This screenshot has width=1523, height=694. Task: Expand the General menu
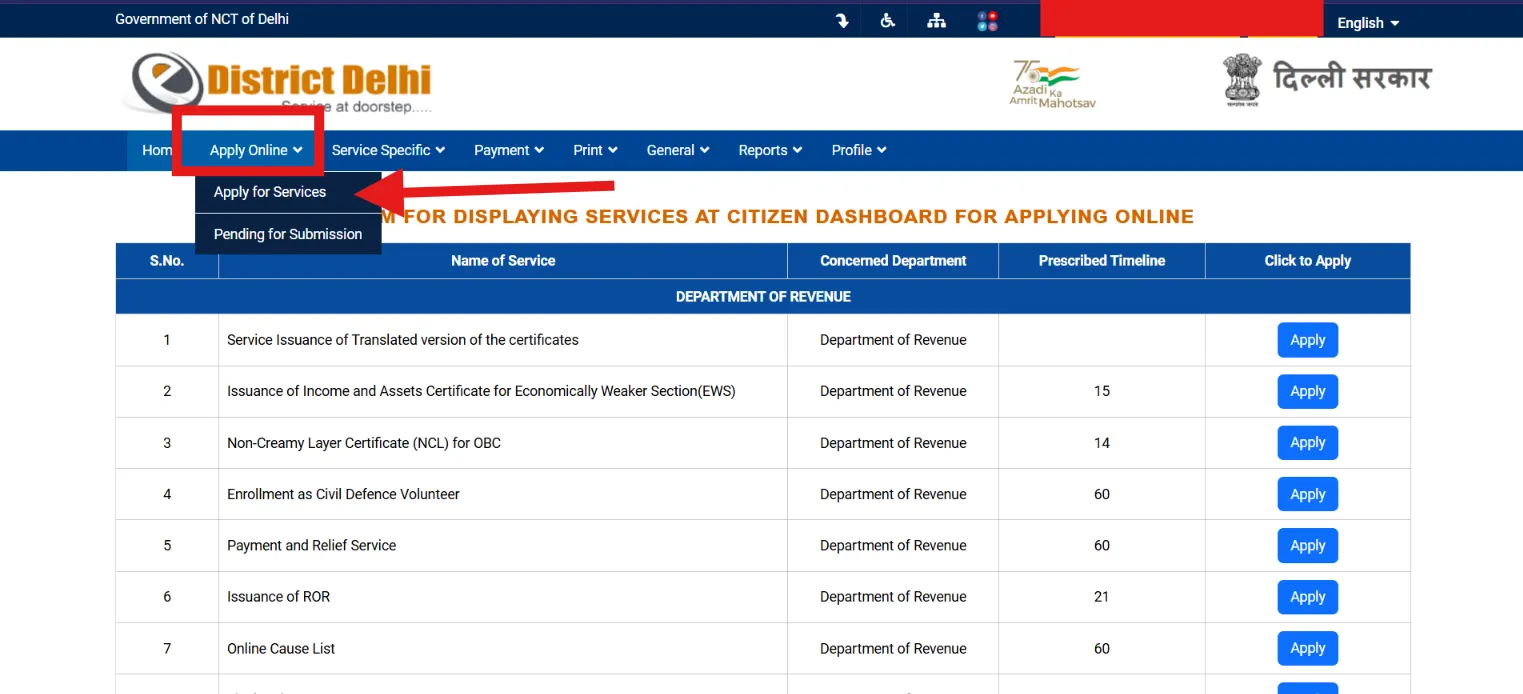coord(678,150)
